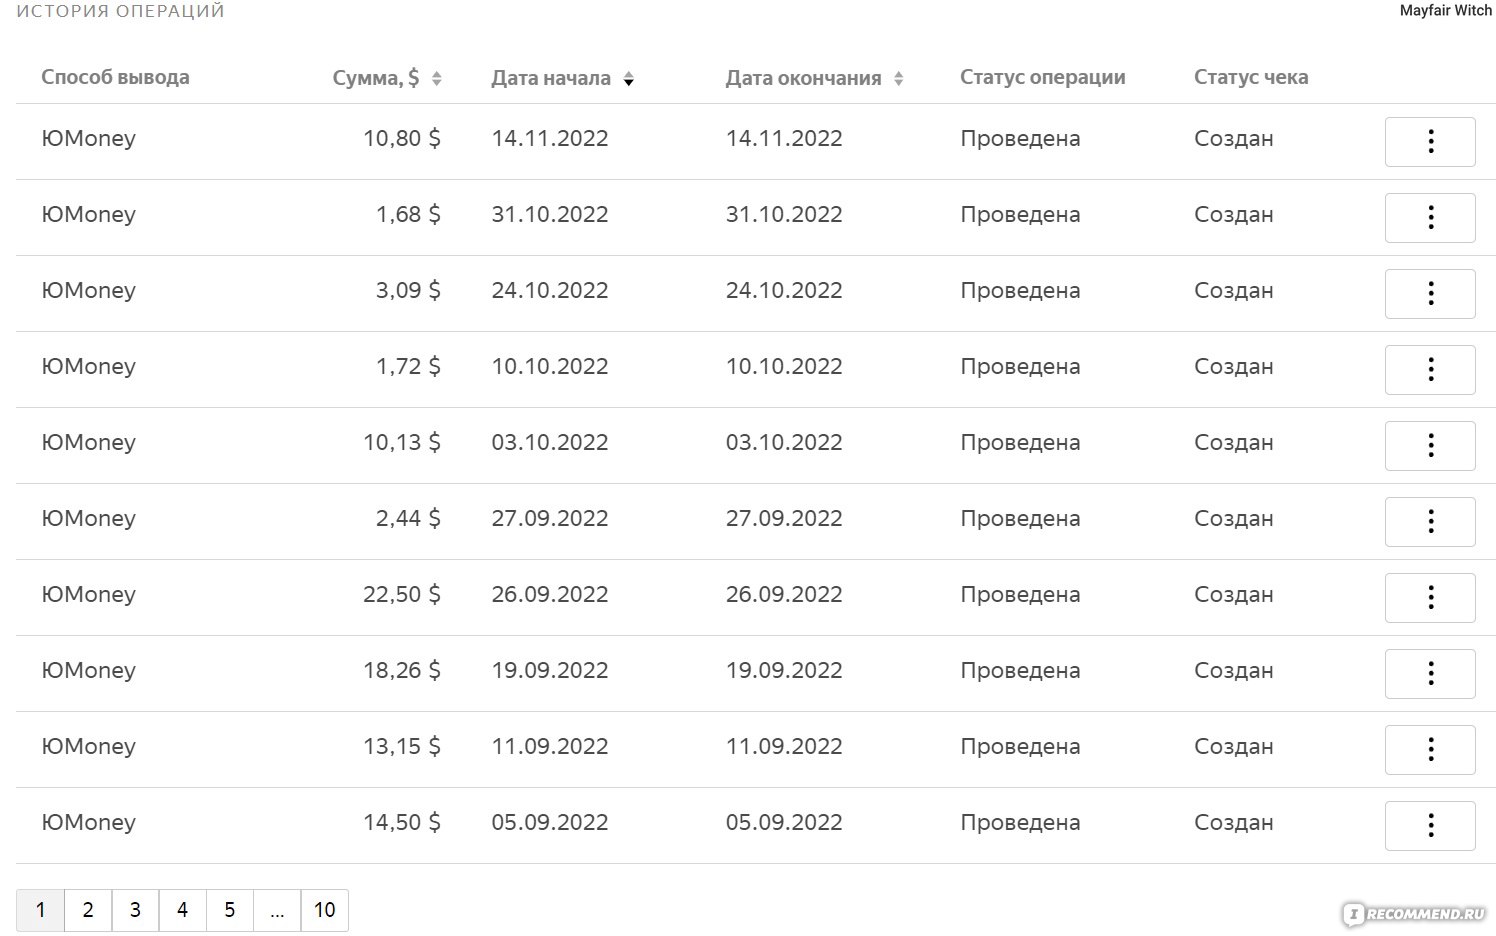This screenshot has width=1496, height=936.
Task: Open three-dot menu for 13,15 $ withdrawal
Action: click(x=1430, y=749)
